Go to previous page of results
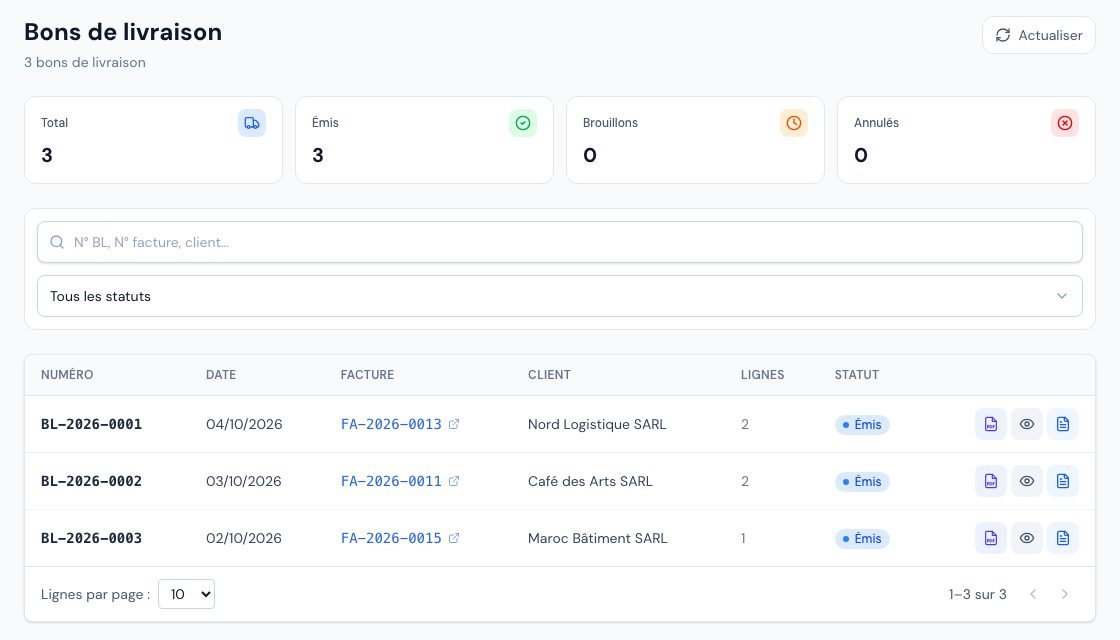1120x640 pixels. (1033, 594)
